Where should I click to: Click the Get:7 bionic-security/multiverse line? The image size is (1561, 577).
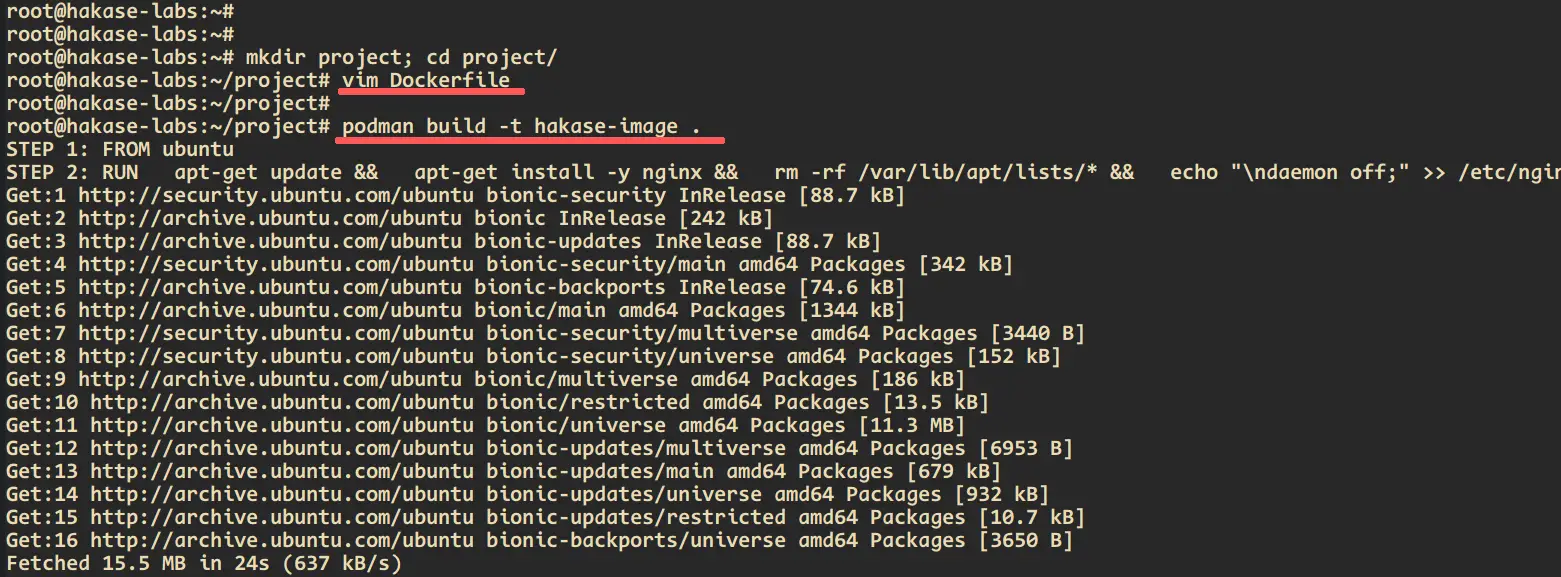click(545, 334)
